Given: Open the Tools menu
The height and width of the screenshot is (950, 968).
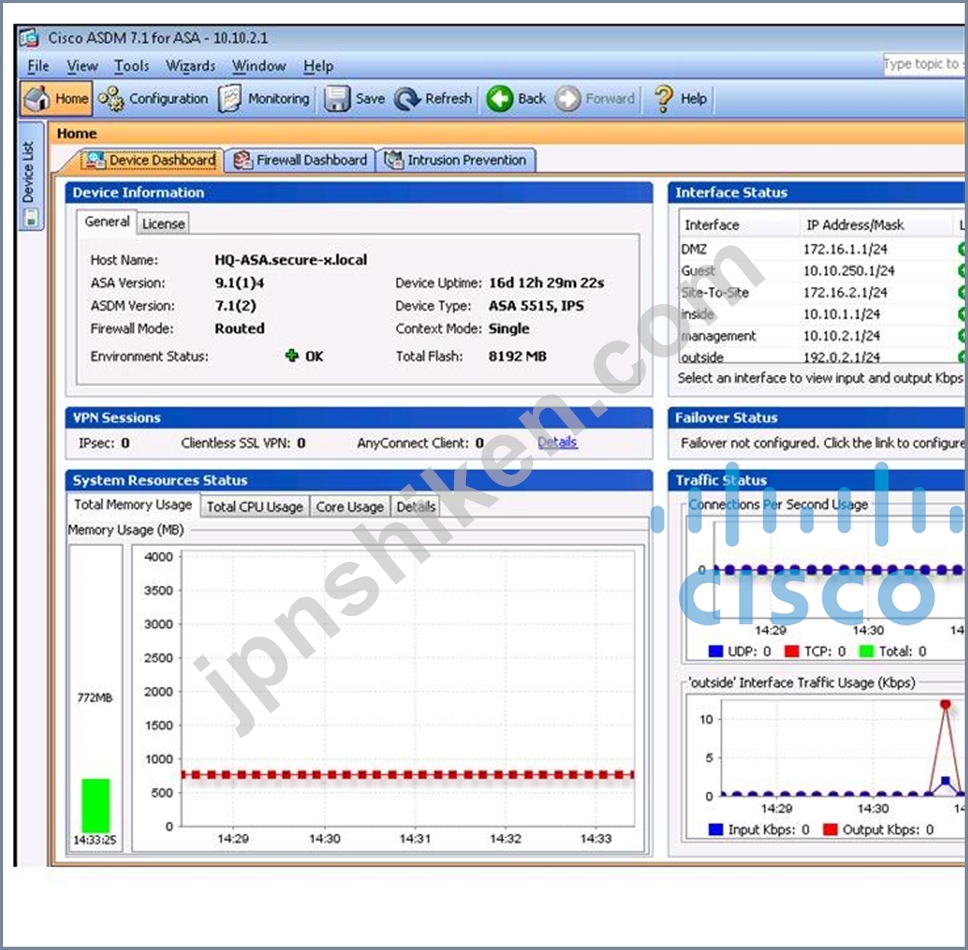Looking at the screenshot, I should 131,65.
